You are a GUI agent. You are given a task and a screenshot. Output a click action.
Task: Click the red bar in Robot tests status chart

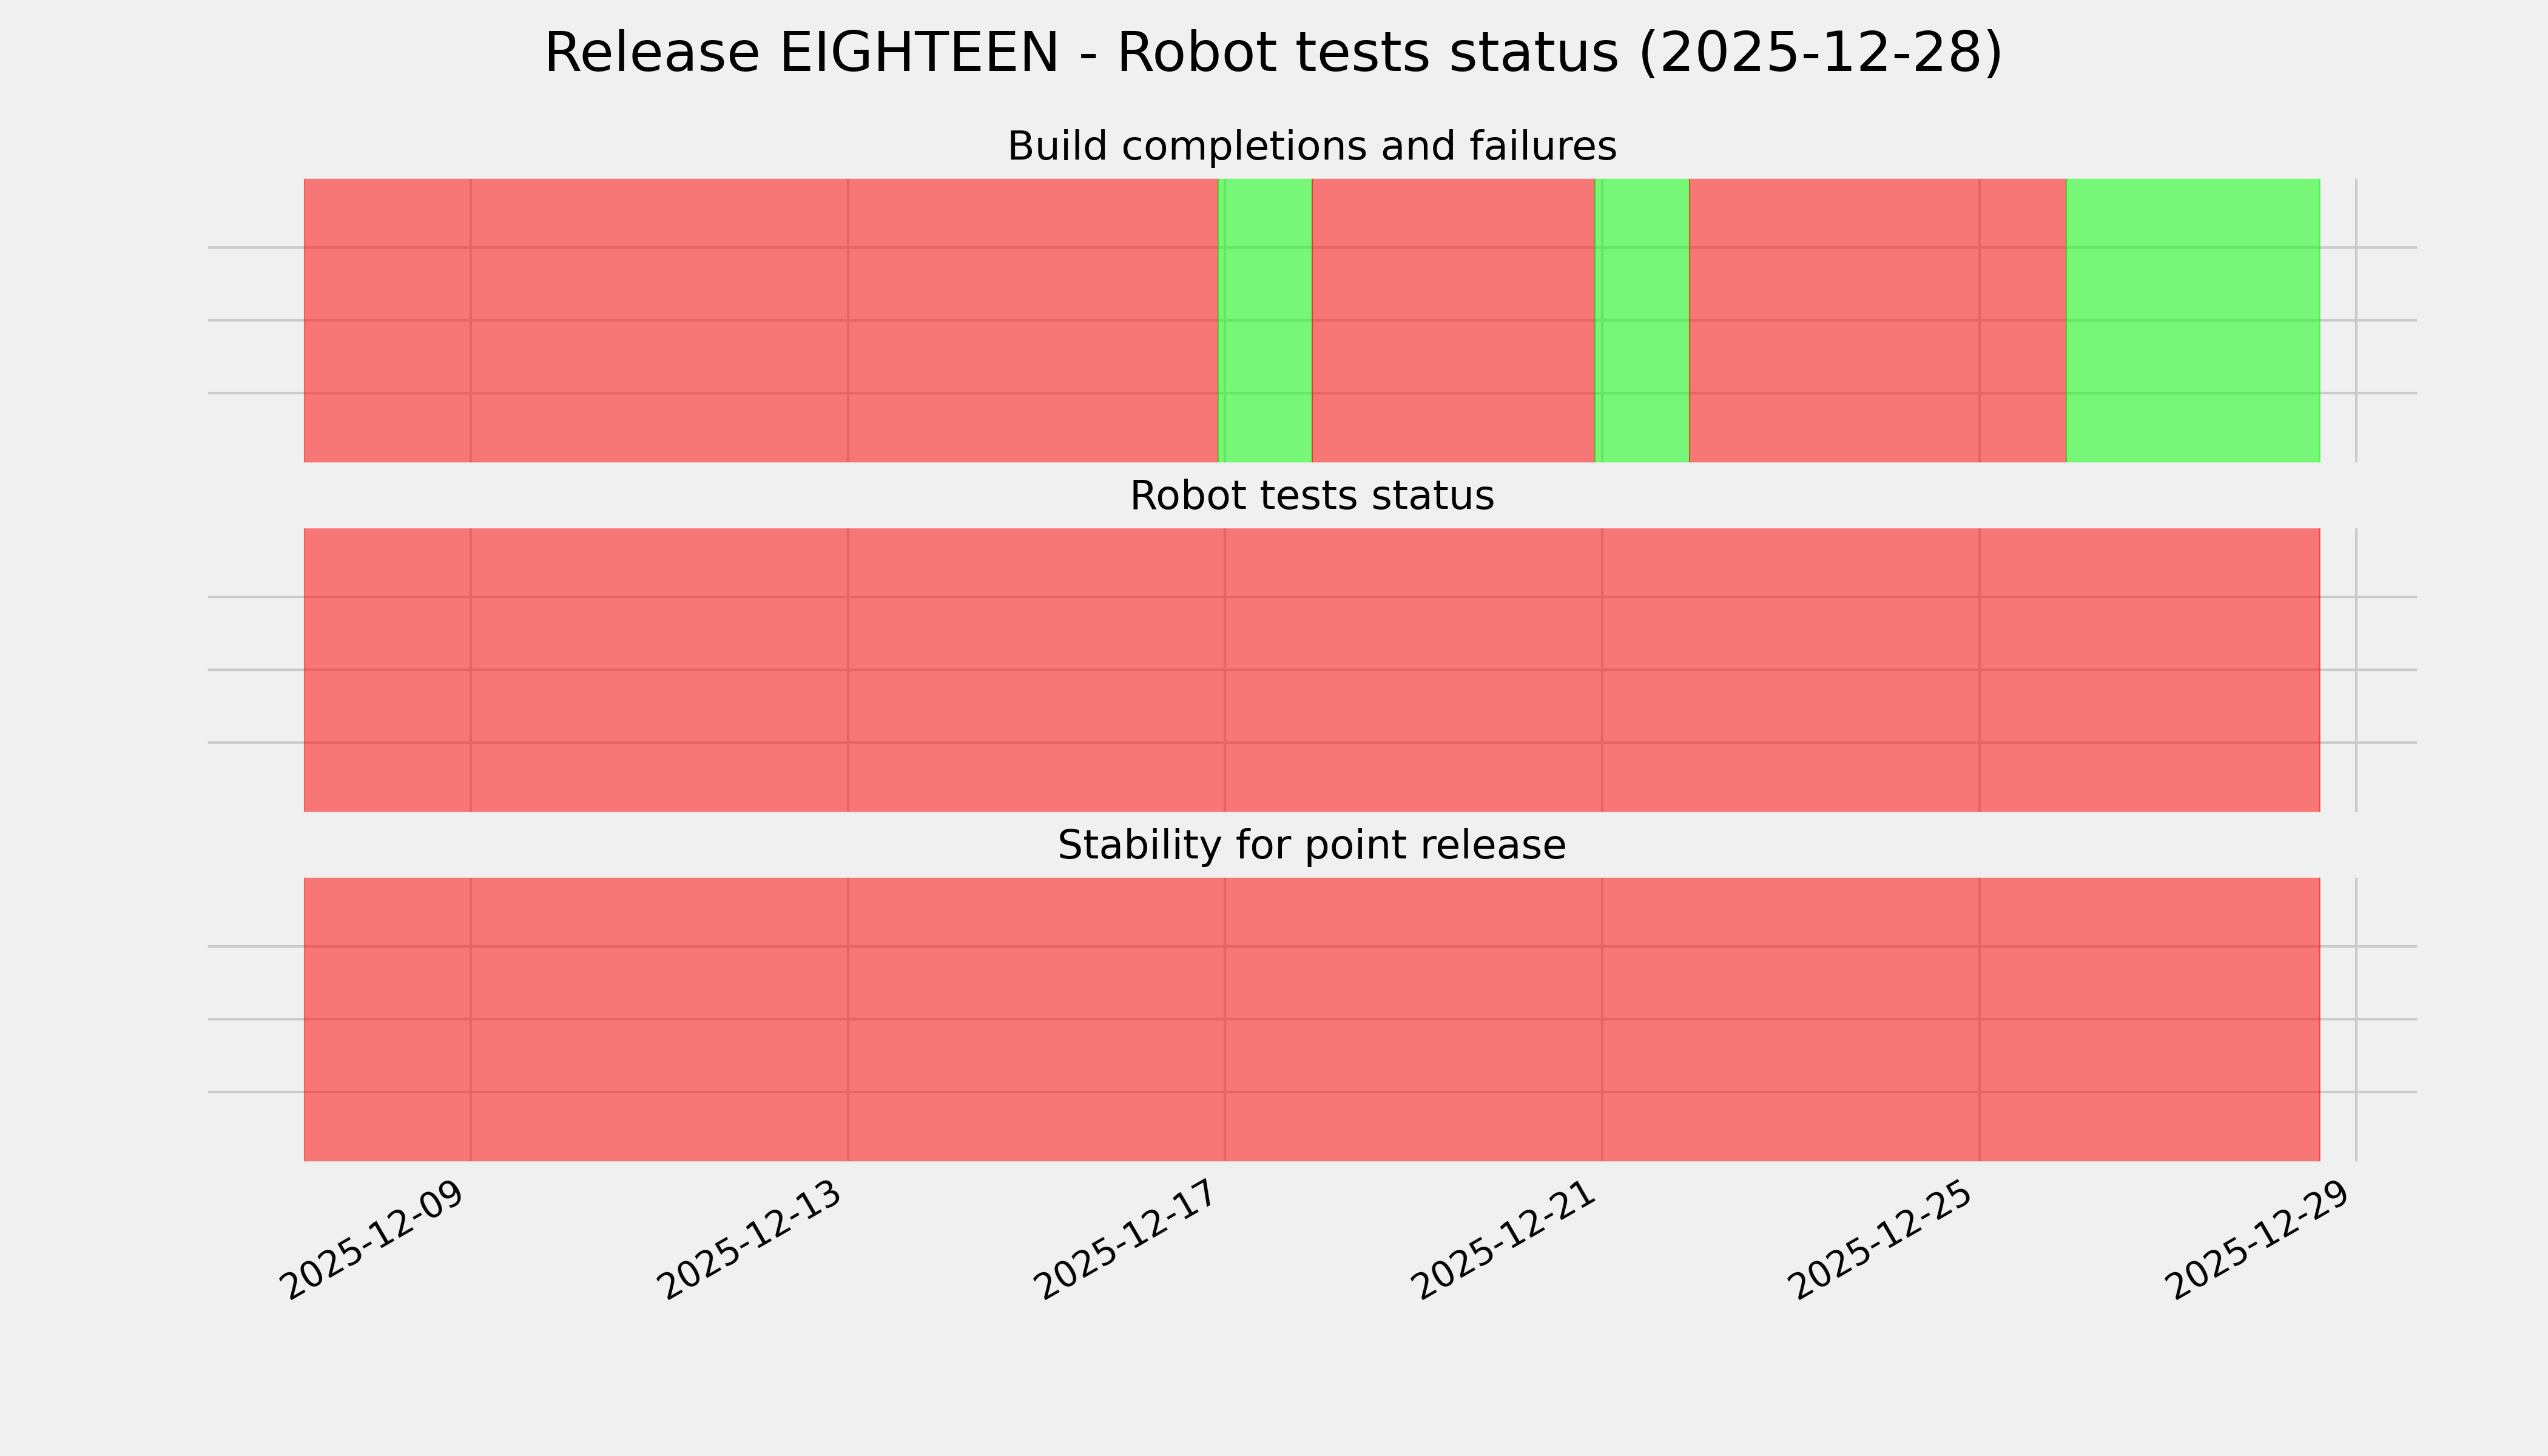pyautogui.click(x=1311, y=670)
